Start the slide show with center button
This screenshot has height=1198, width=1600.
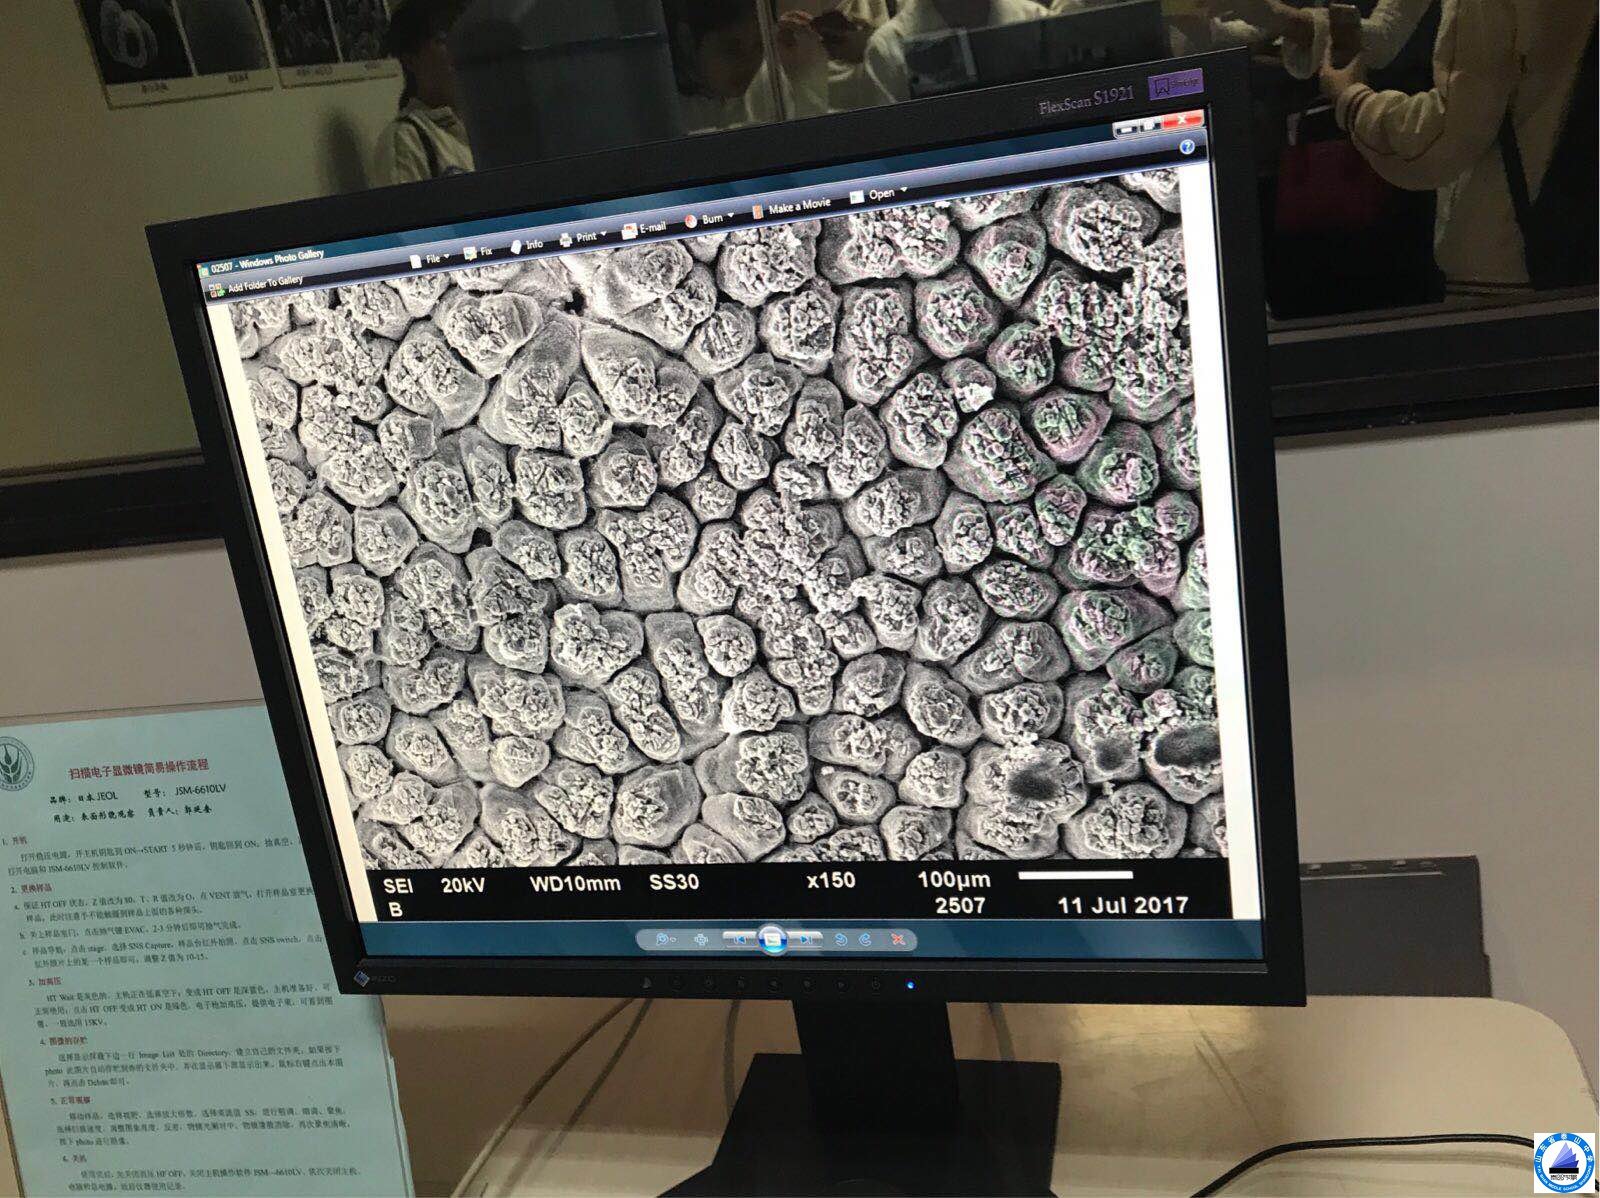[x=771, y=939]
